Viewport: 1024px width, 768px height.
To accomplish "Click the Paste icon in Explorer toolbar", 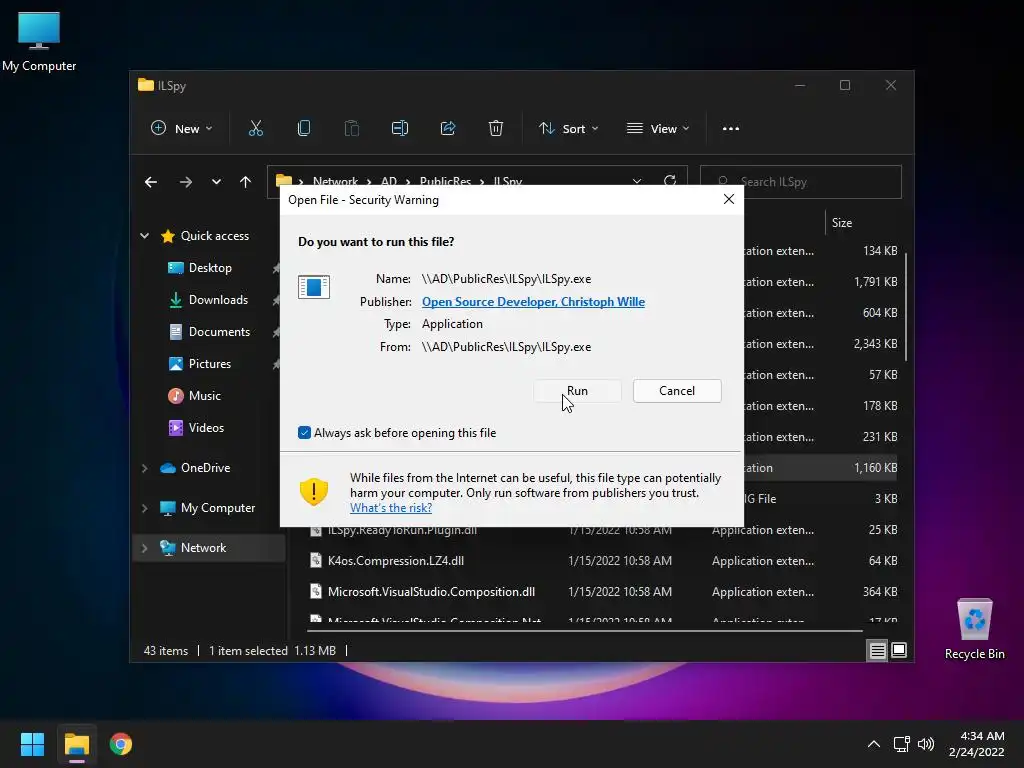I will (x=352, y=129).
